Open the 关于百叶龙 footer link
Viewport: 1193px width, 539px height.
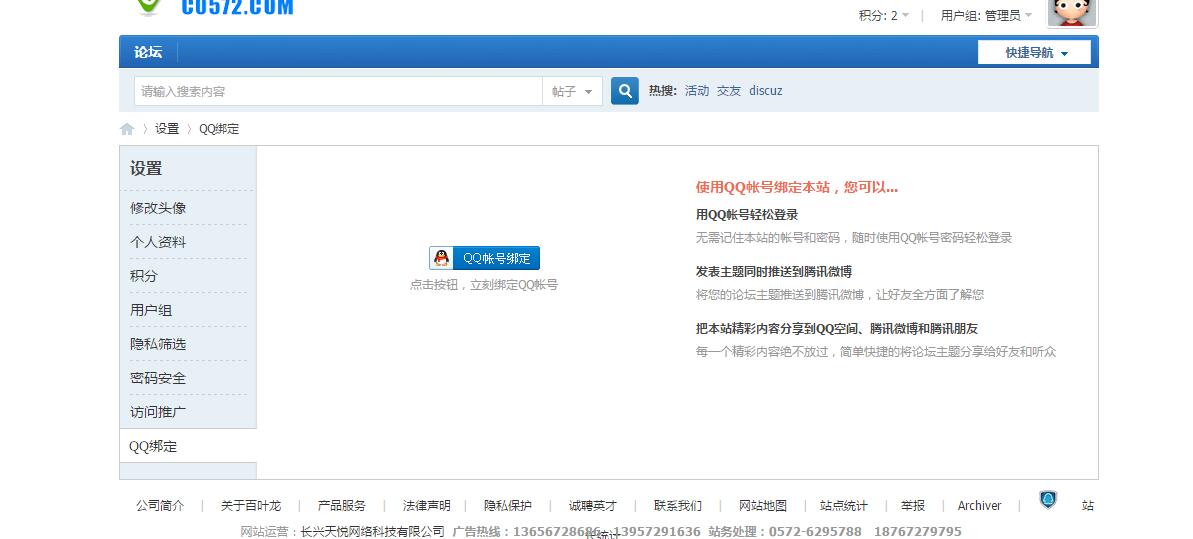coord(250,506)
